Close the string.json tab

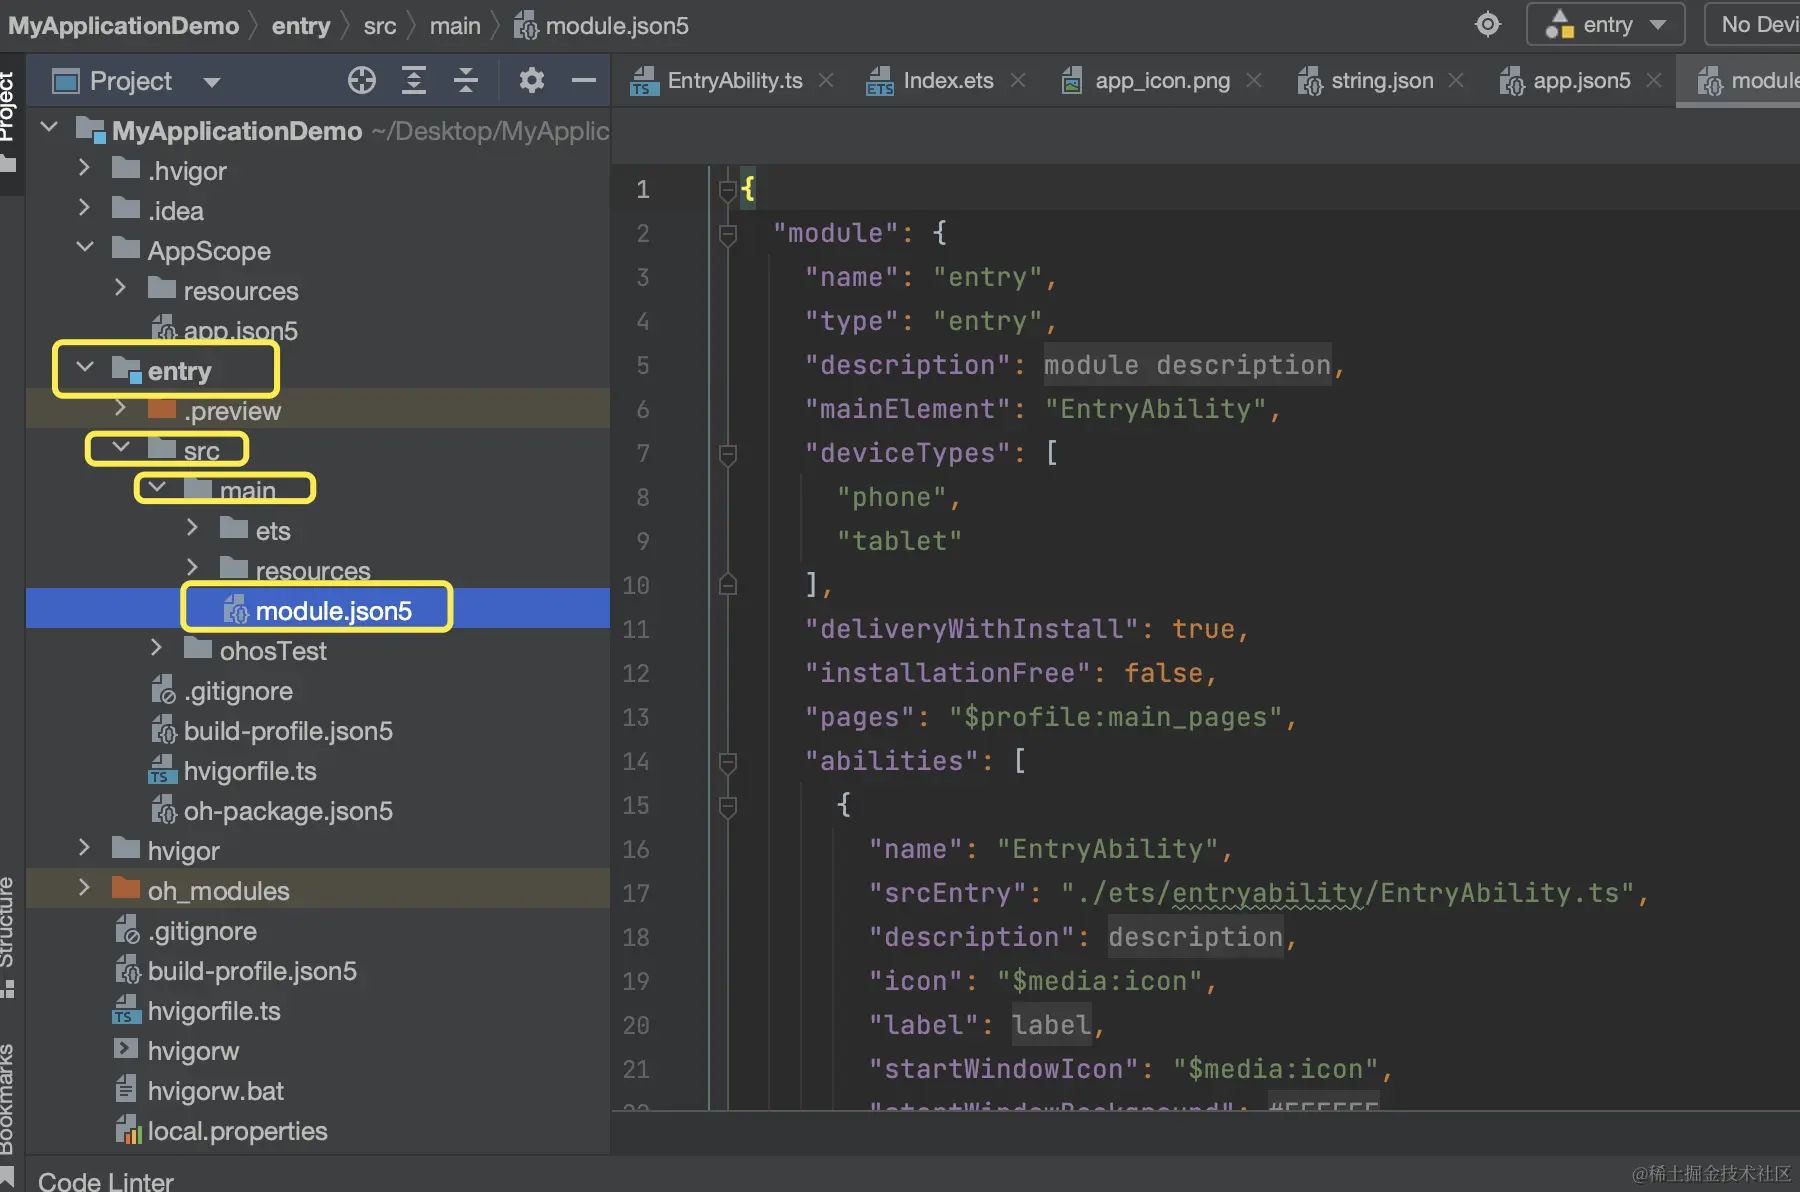point(1456,80)
